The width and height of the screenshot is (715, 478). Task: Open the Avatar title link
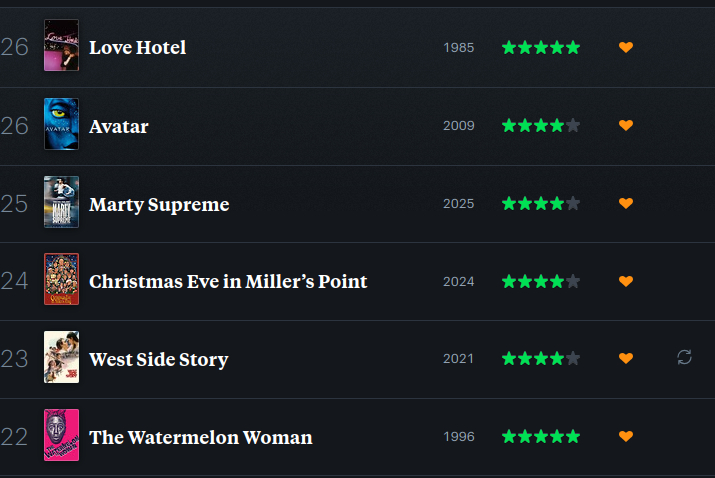(x=118, y=126)
